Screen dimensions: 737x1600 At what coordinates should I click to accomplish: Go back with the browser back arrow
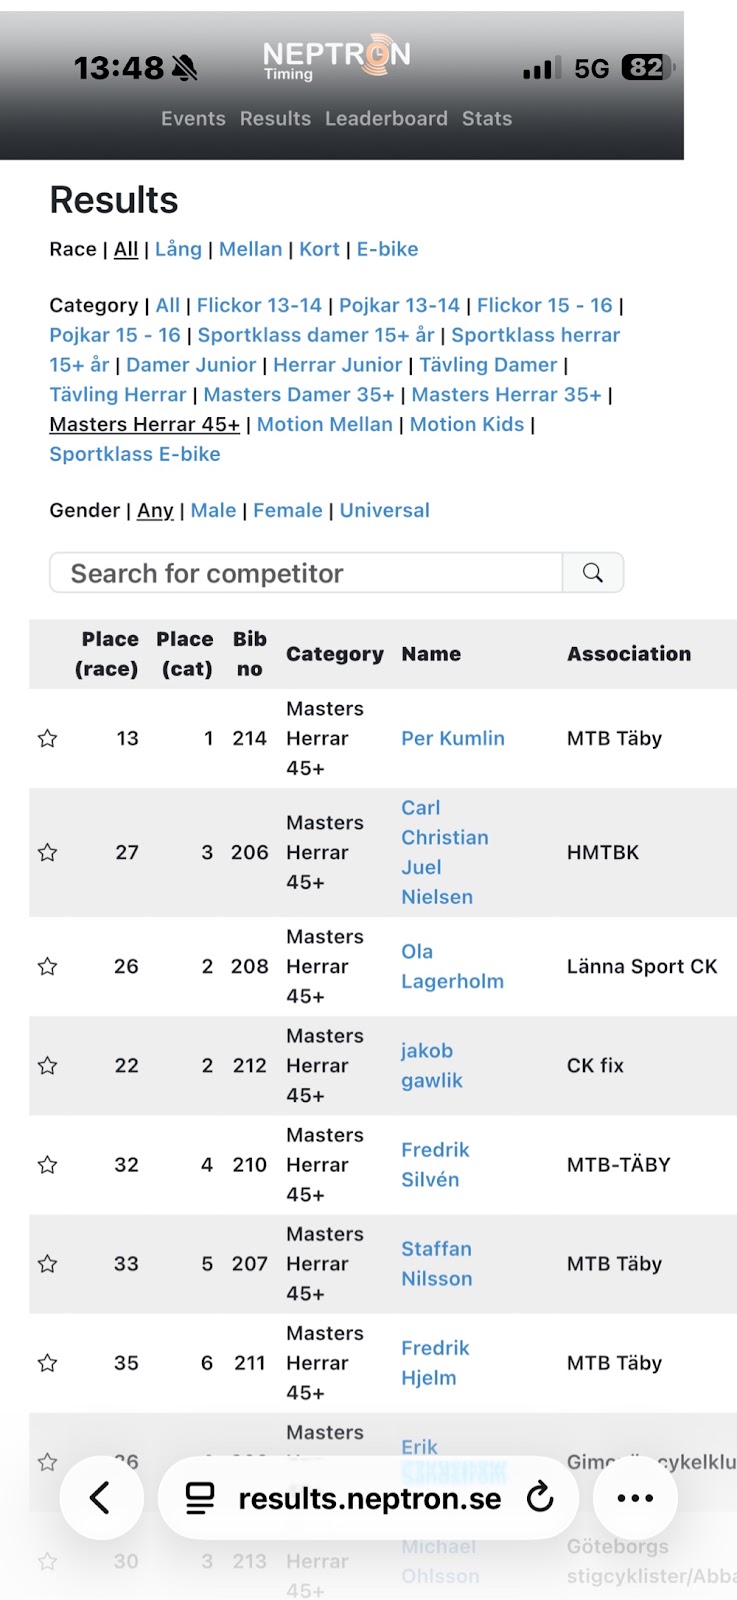100,1497
